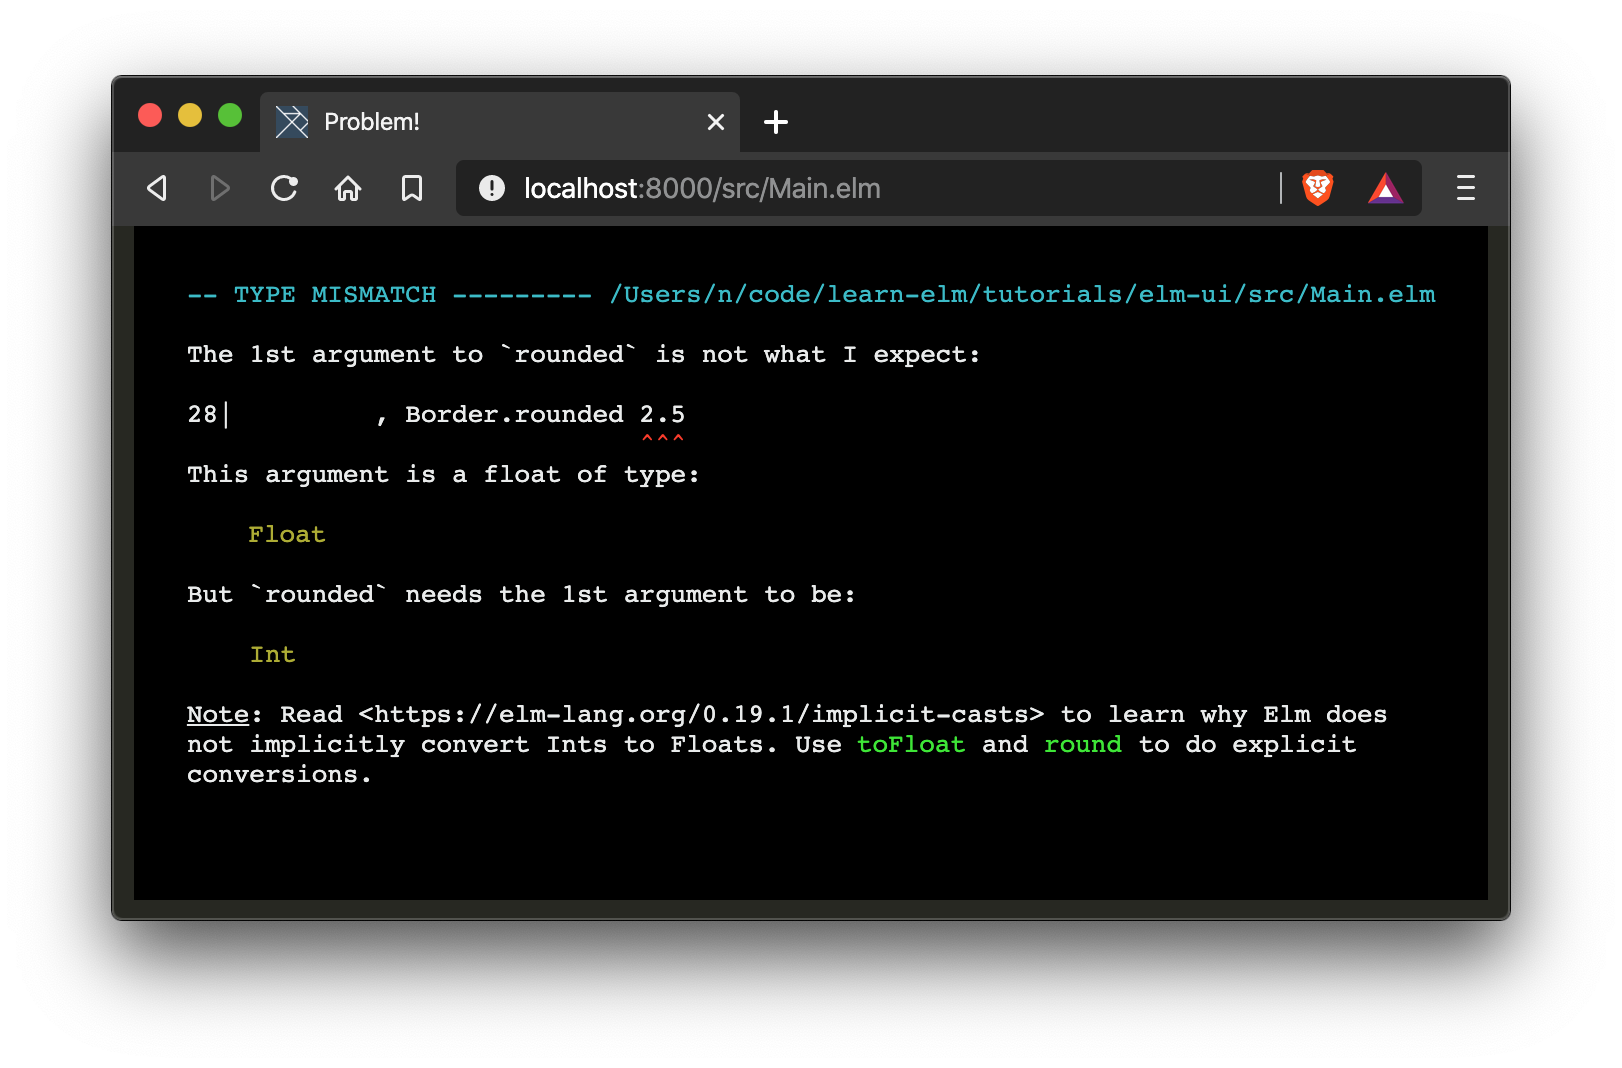Bookmark this page using bookmark icon
1622x1068 pixels.
coord(412,188)
